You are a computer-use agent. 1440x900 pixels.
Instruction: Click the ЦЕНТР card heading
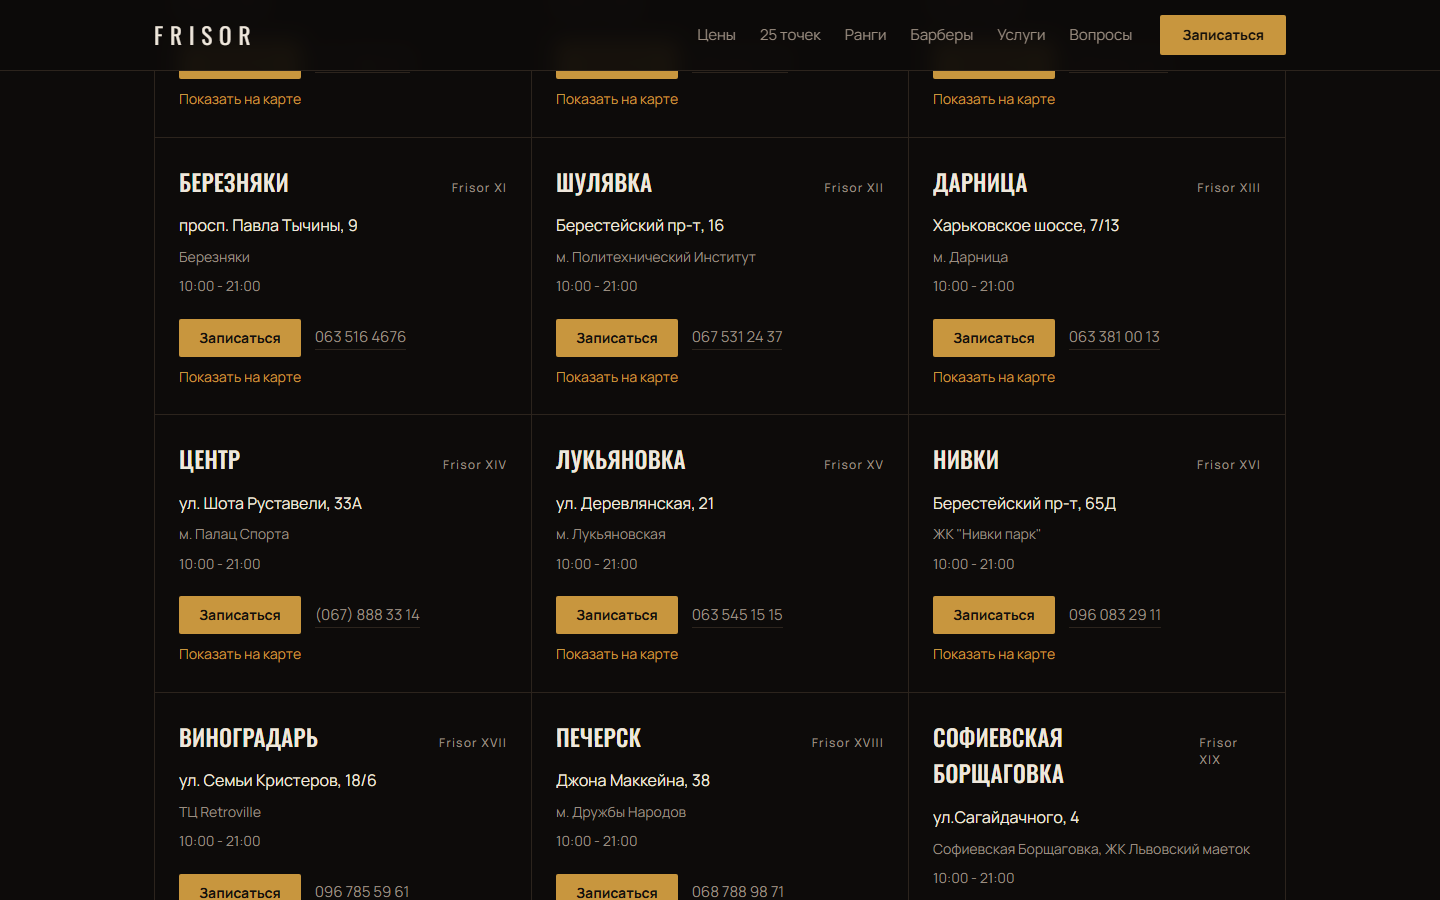[x=210, y=460]
